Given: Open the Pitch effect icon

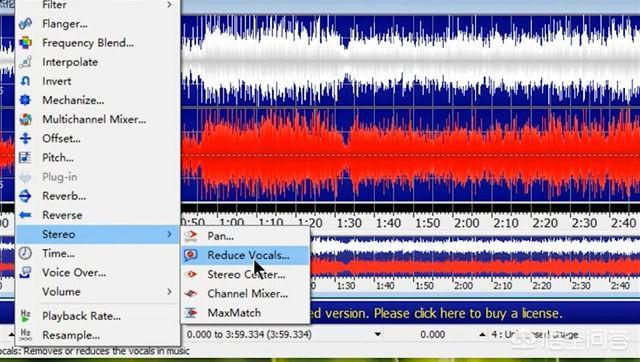Looking at the screenshot, I should 25,158.
